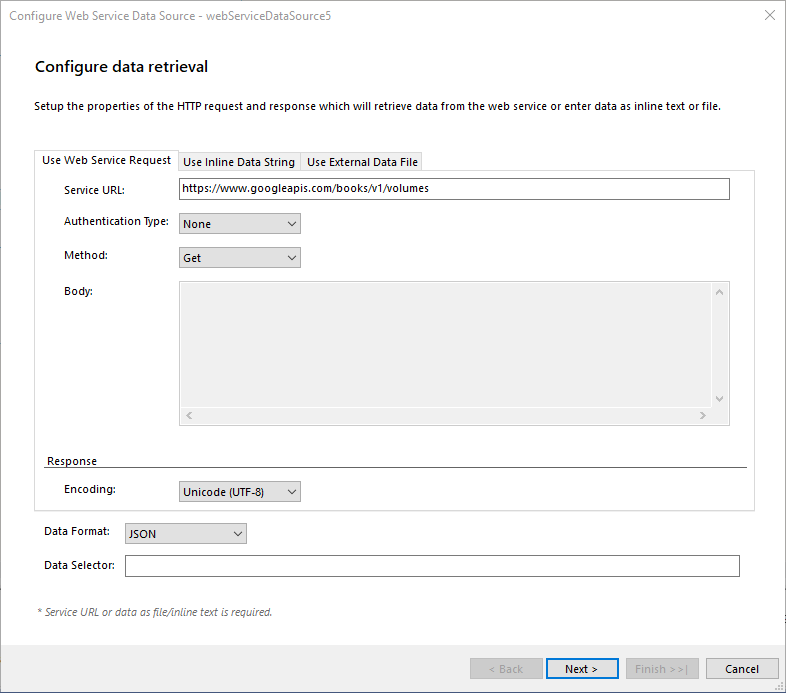Click the 'Data Selector:' label
This screenshot has width=786, height=693.
(79, 565)
